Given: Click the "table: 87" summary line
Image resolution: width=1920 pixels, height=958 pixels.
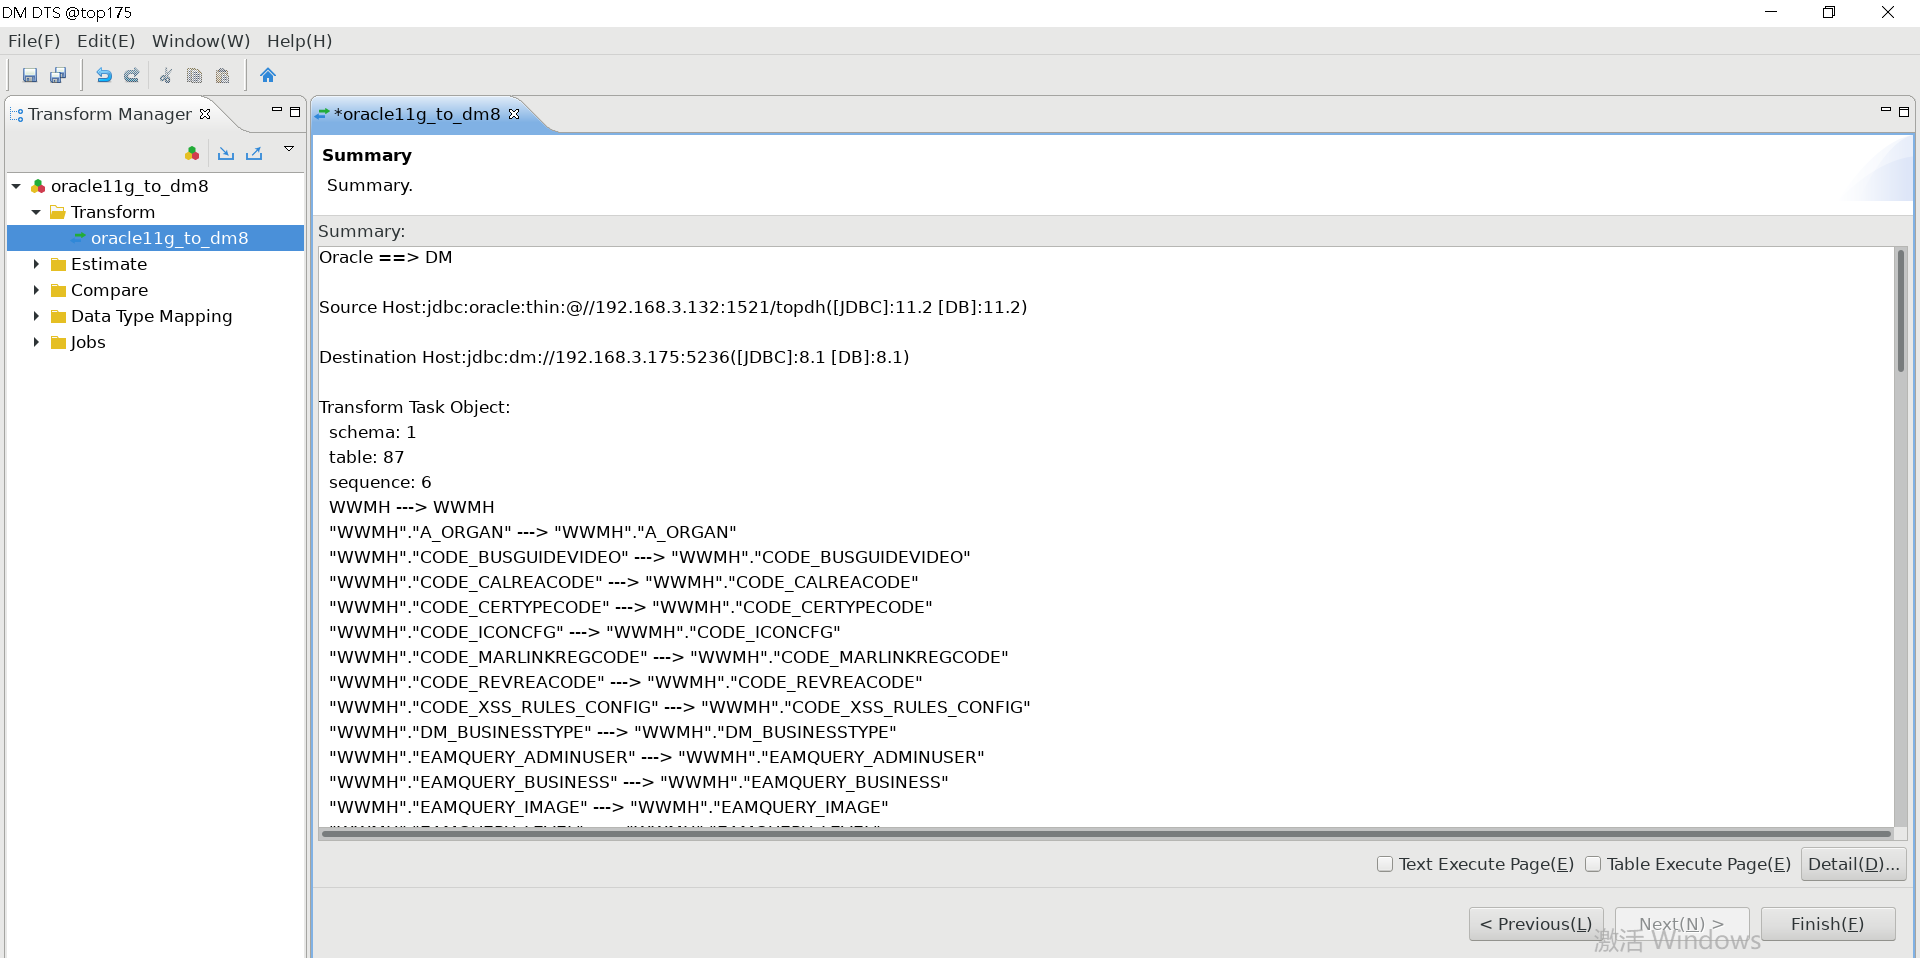Looking at the screenshot, I should 366,457.
